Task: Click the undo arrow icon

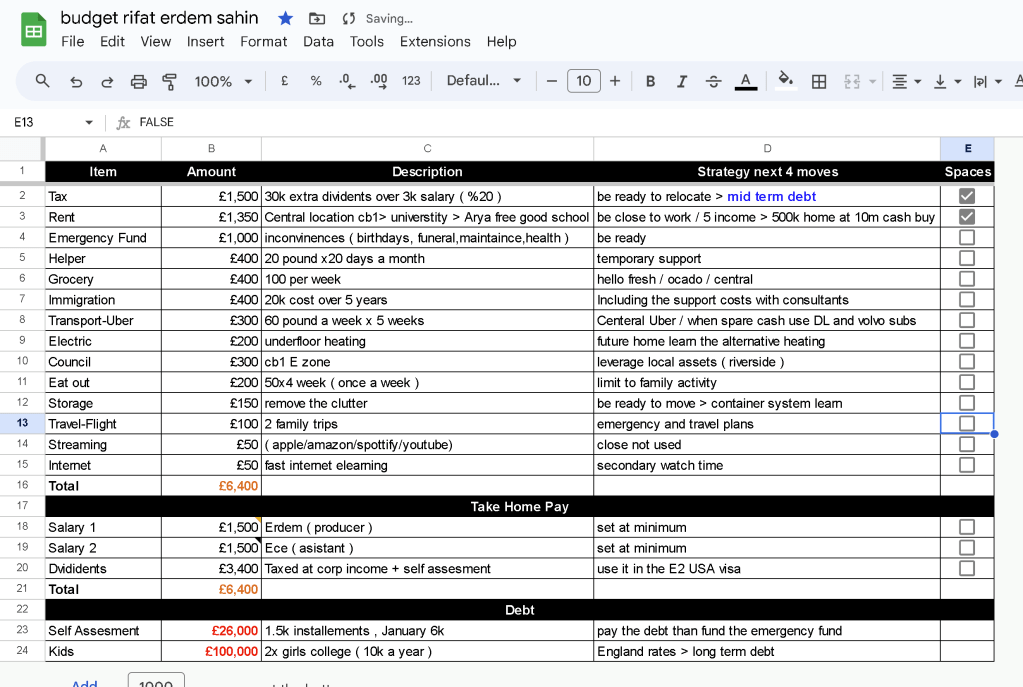Action: pos(76,82)
